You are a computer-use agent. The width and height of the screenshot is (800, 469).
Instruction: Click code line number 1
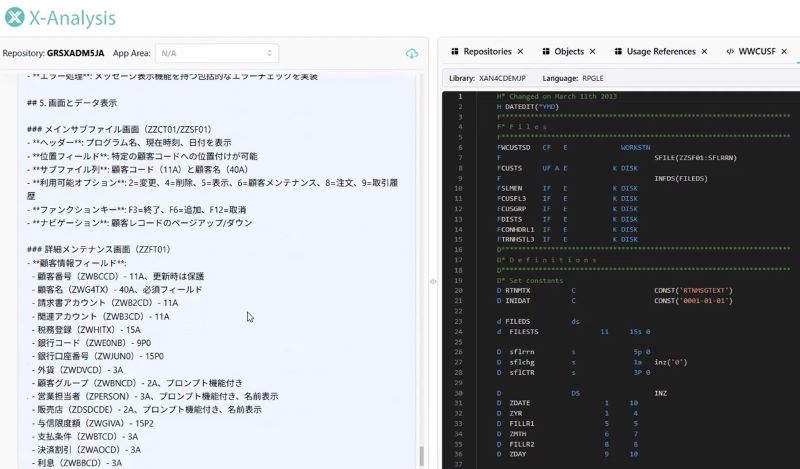(x=460, y=96)
